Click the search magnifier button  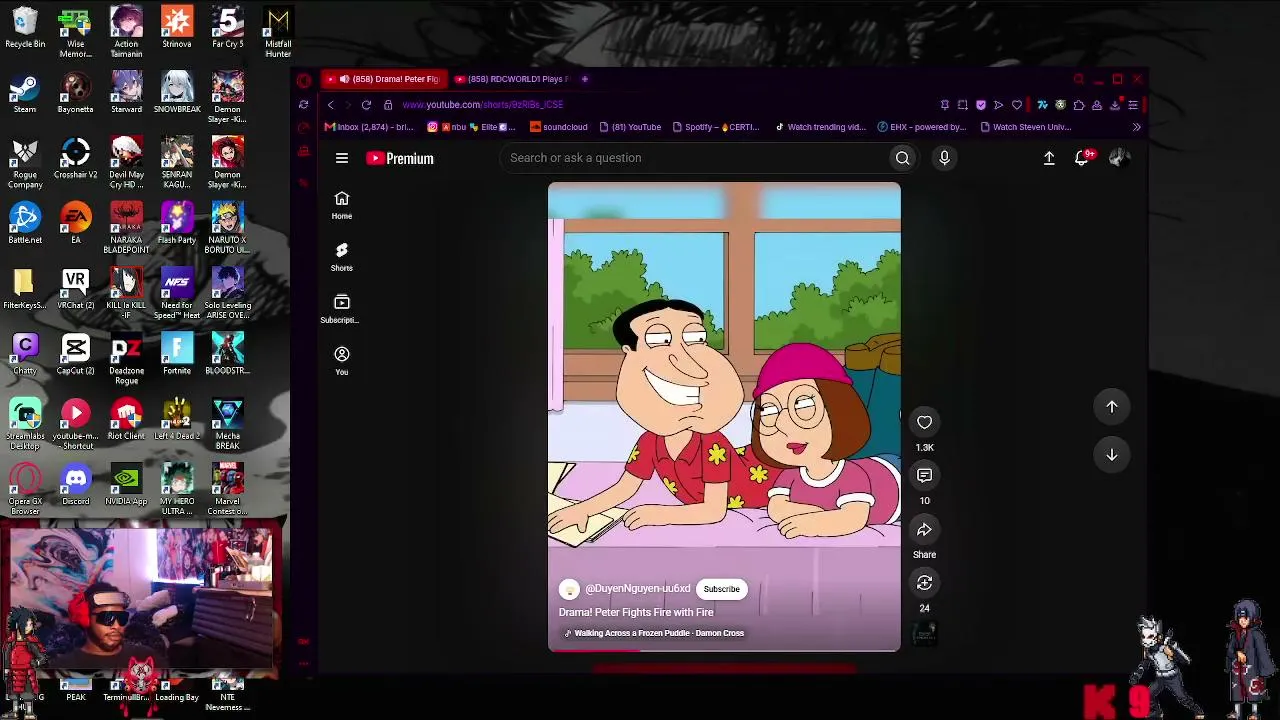[x=902, y=158]
